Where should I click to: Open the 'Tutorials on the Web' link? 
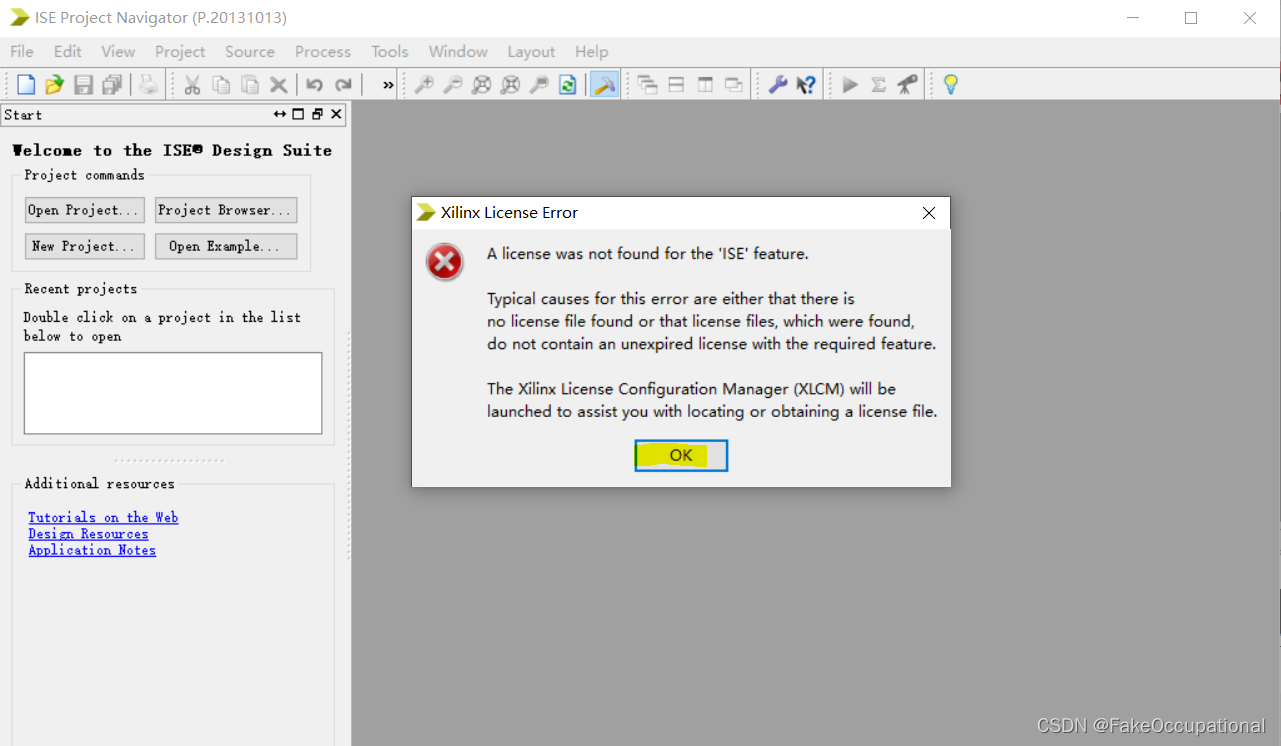tap(103, 517)
